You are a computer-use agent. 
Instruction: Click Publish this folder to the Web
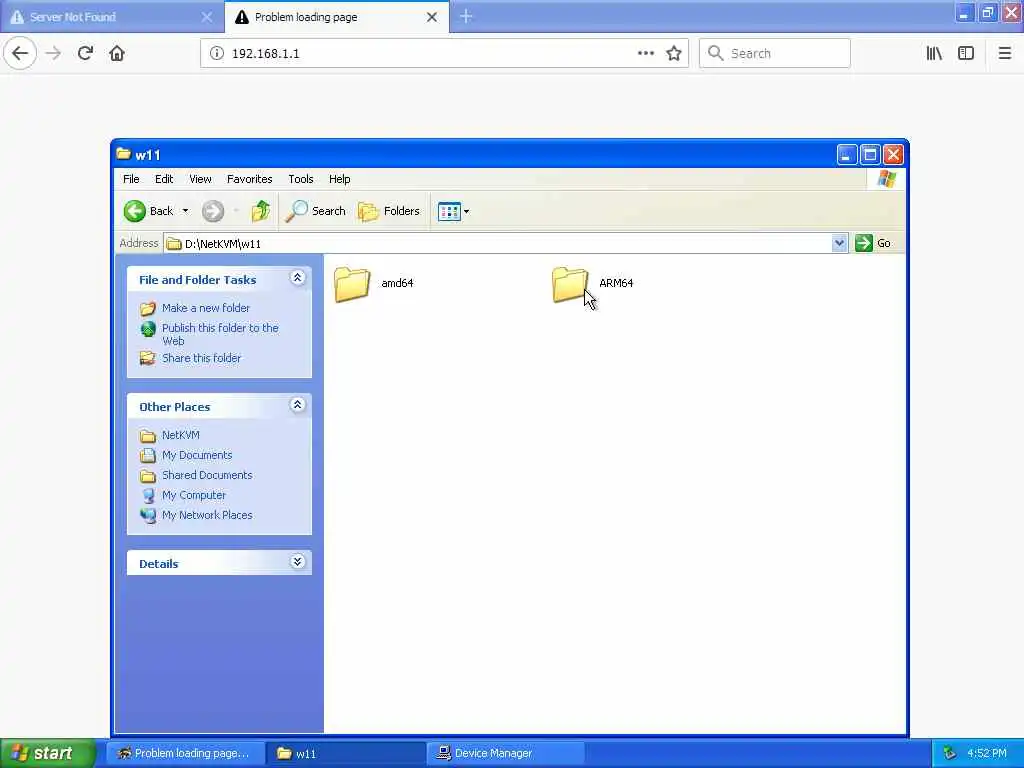click(220, 334)
